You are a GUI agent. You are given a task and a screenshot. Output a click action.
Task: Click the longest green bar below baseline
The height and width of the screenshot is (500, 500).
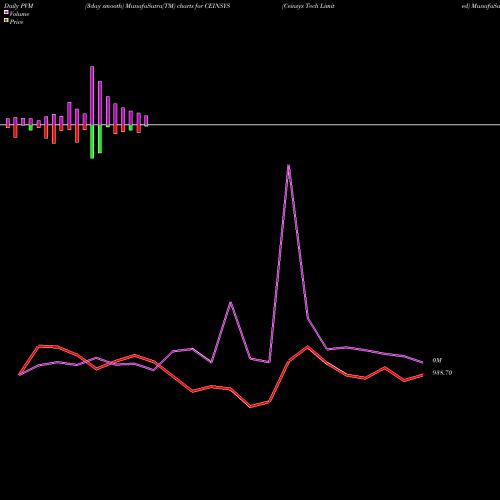click(92, 142)
